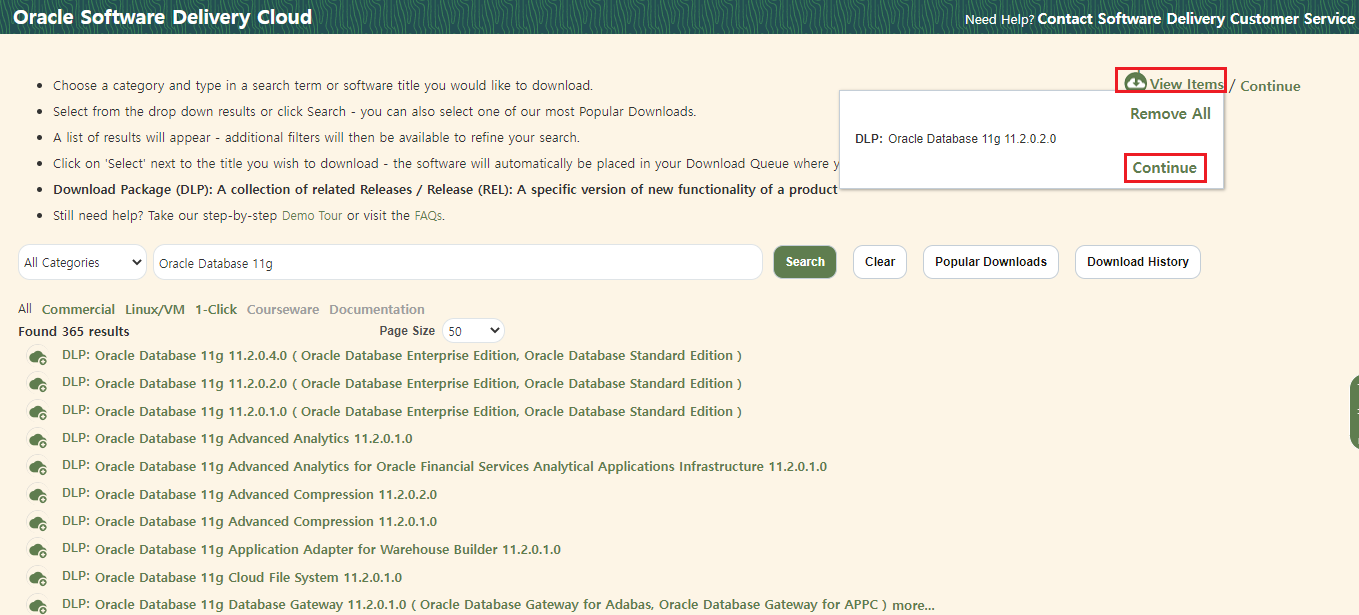Click Continue in the items popup
The height and width of the screenshot is (615, 1359).
(x=1165, y=168)
